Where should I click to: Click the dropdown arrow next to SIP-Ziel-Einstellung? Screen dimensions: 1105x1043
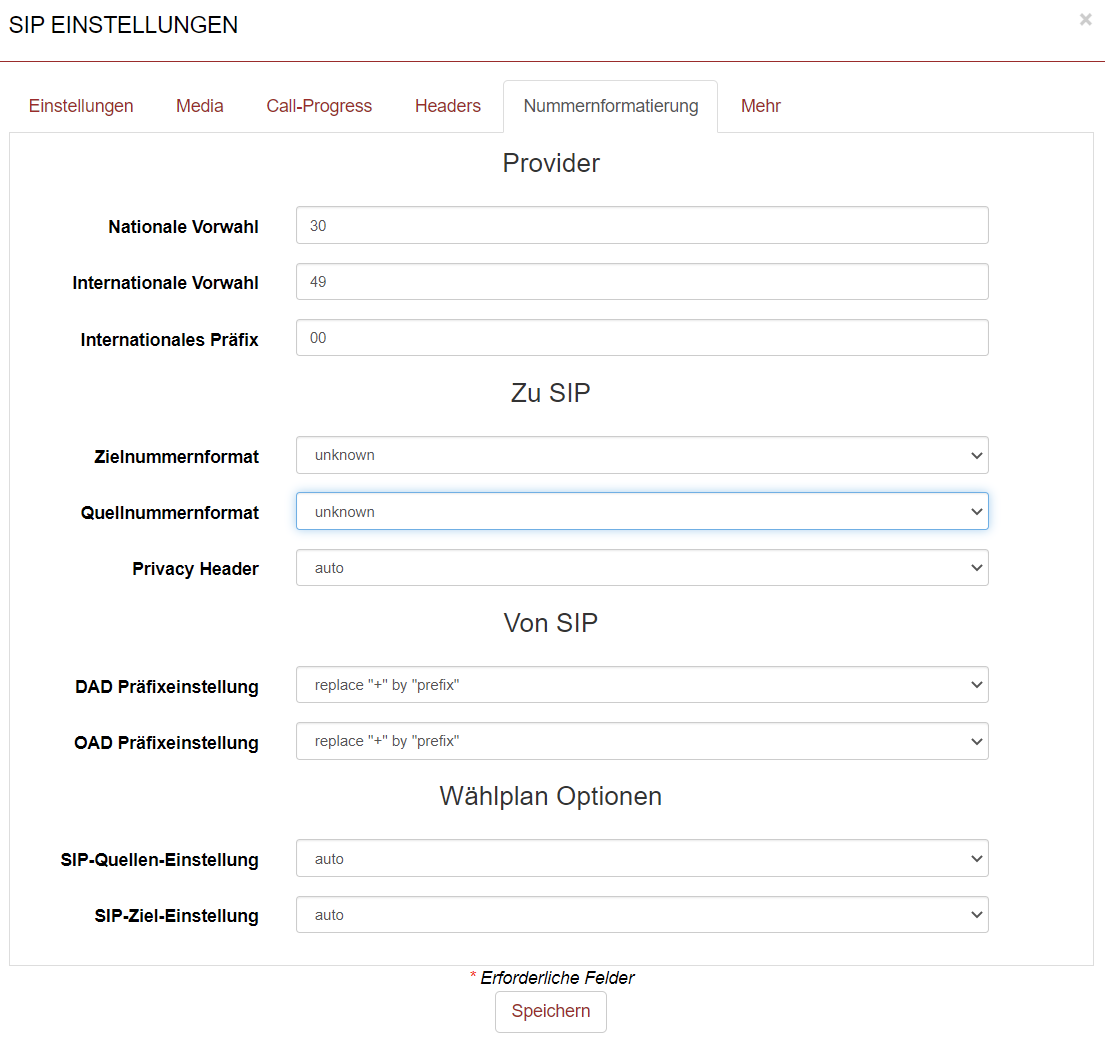point(977,914)
